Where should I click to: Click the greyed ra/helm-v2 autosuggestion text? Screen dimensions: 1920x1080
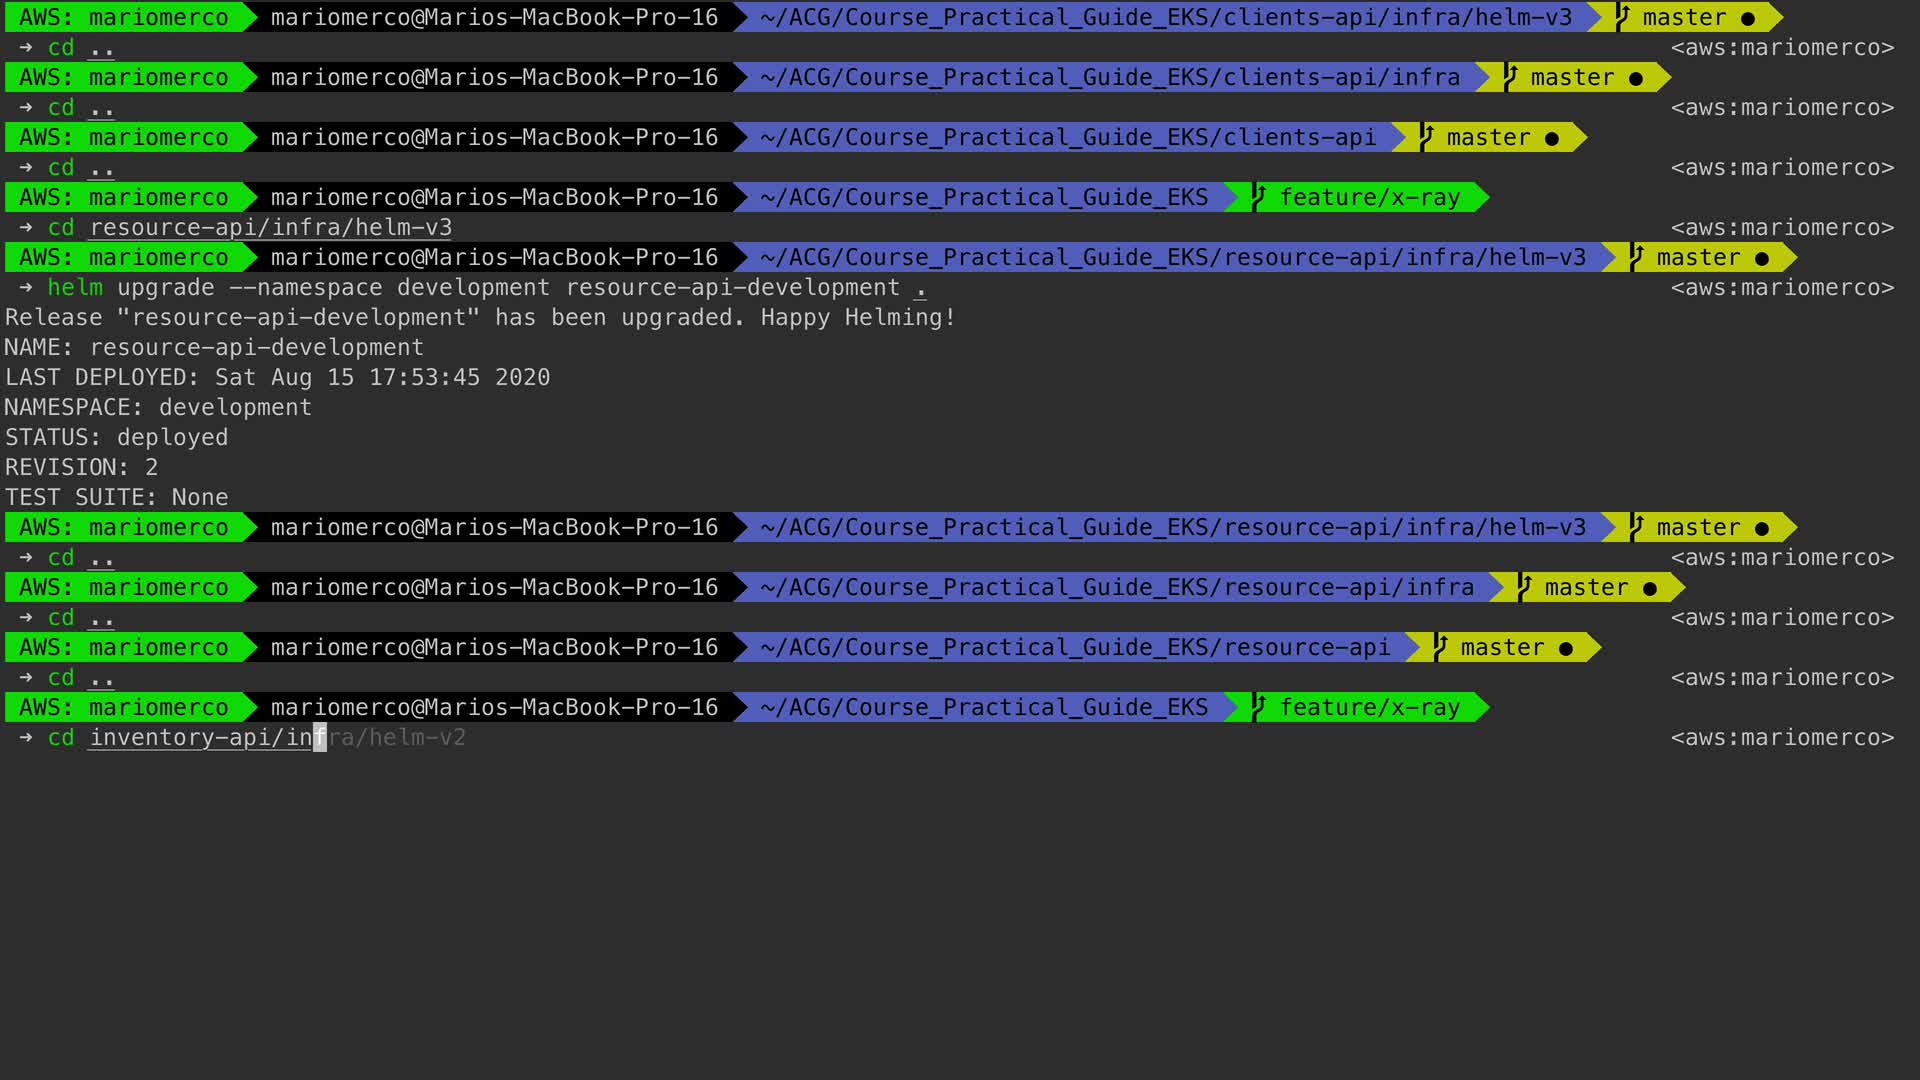(397, 738)
